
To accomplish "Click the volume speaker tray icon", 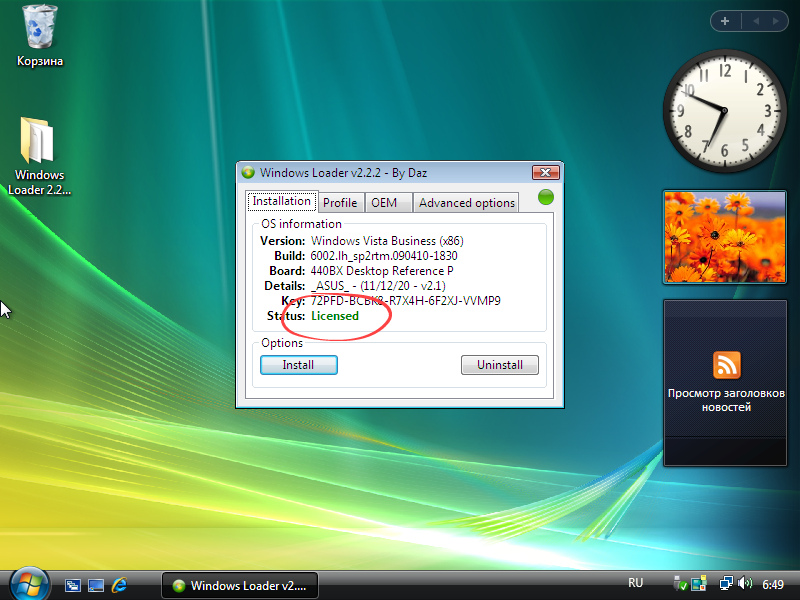I will 745,583.
